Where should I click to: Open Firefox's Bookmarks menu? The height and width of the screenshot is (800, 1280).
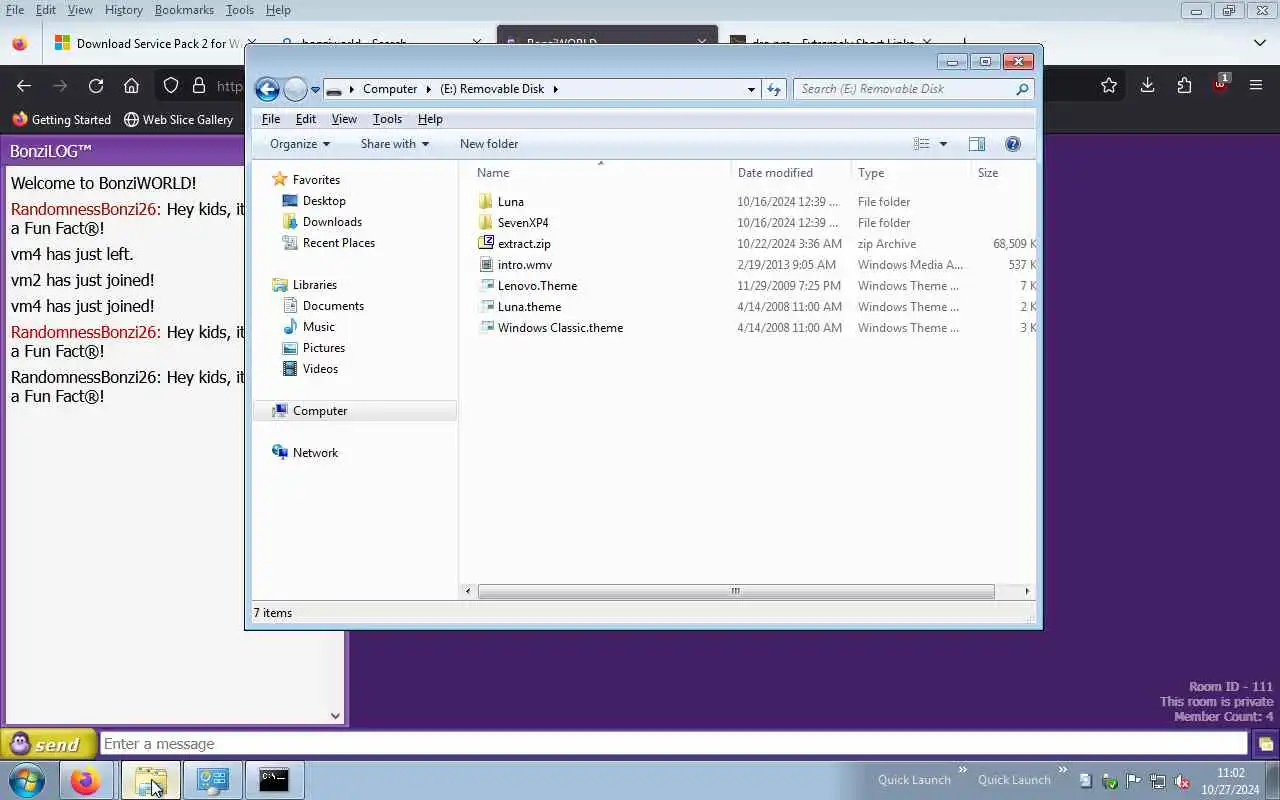pos(184,10)
